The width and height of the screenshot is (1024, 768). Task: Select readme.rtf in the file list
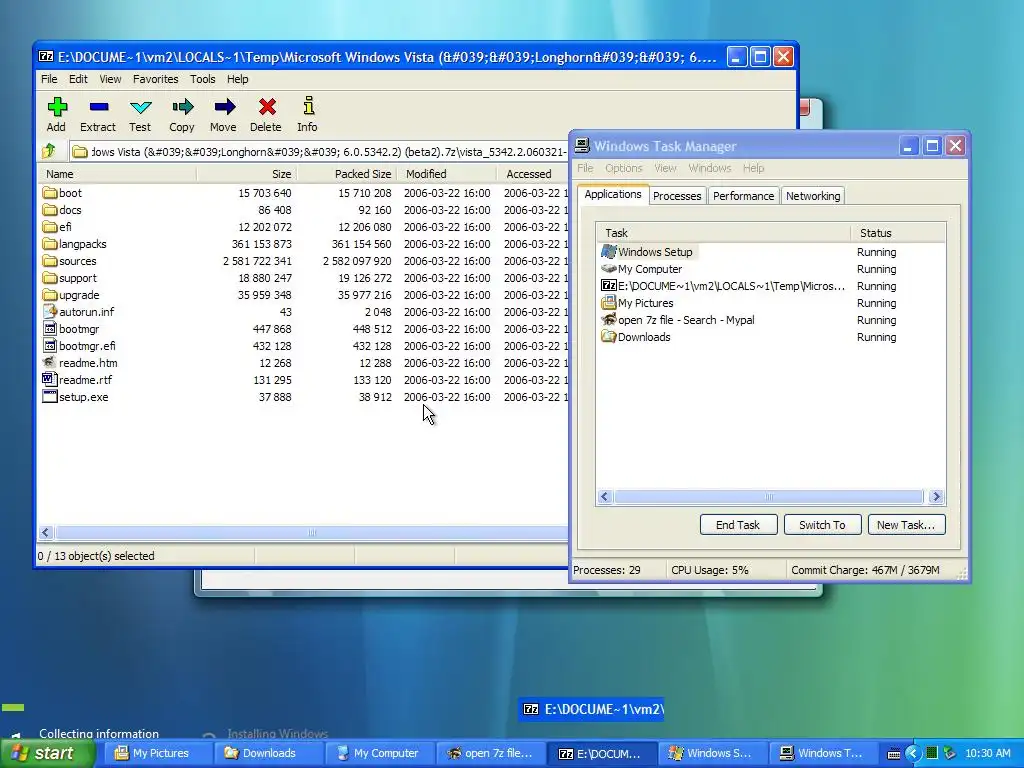[x=77, y=379]
